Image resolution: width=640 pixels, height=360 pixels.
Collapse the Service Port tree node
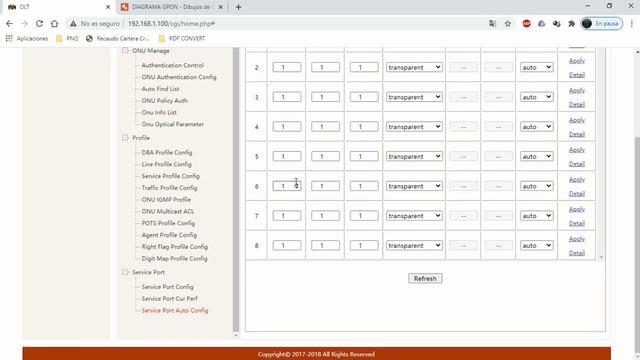point(125,272)
